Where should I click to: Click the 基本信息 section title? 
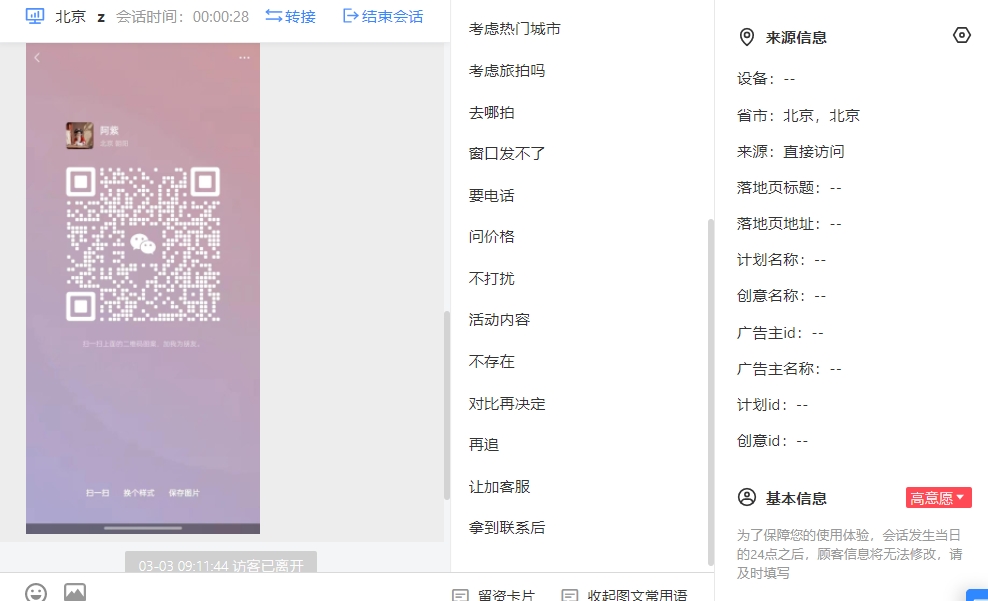(796, 498)
